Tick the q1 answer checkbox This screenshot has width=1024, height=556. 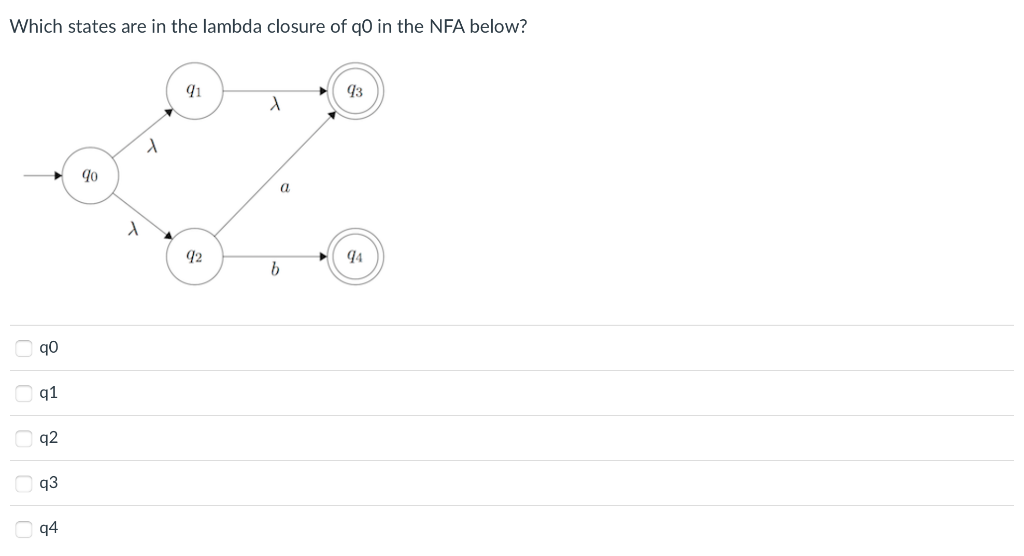24,393
